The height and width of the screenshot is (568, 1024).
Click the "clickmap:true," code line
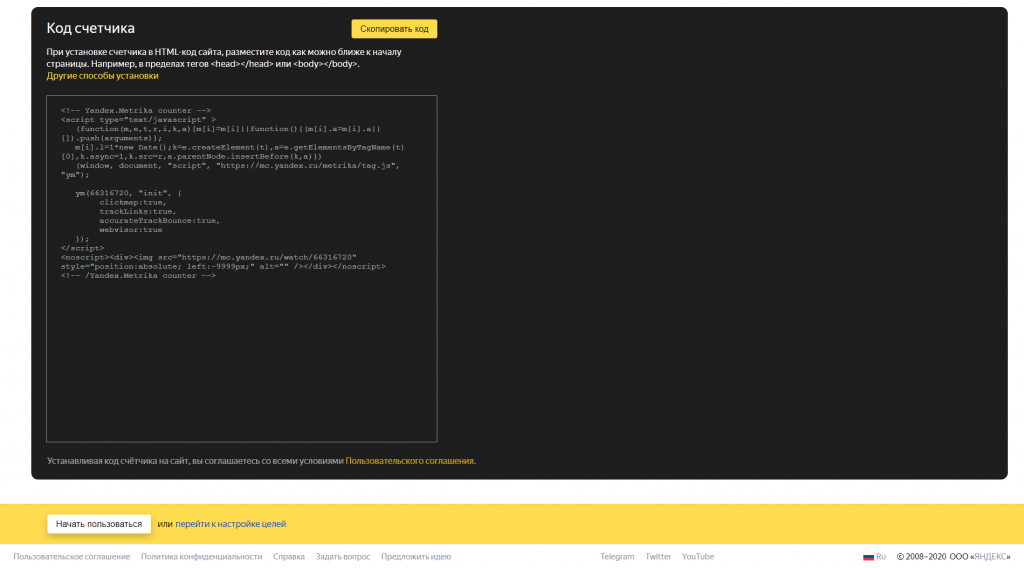pos(133,202)
